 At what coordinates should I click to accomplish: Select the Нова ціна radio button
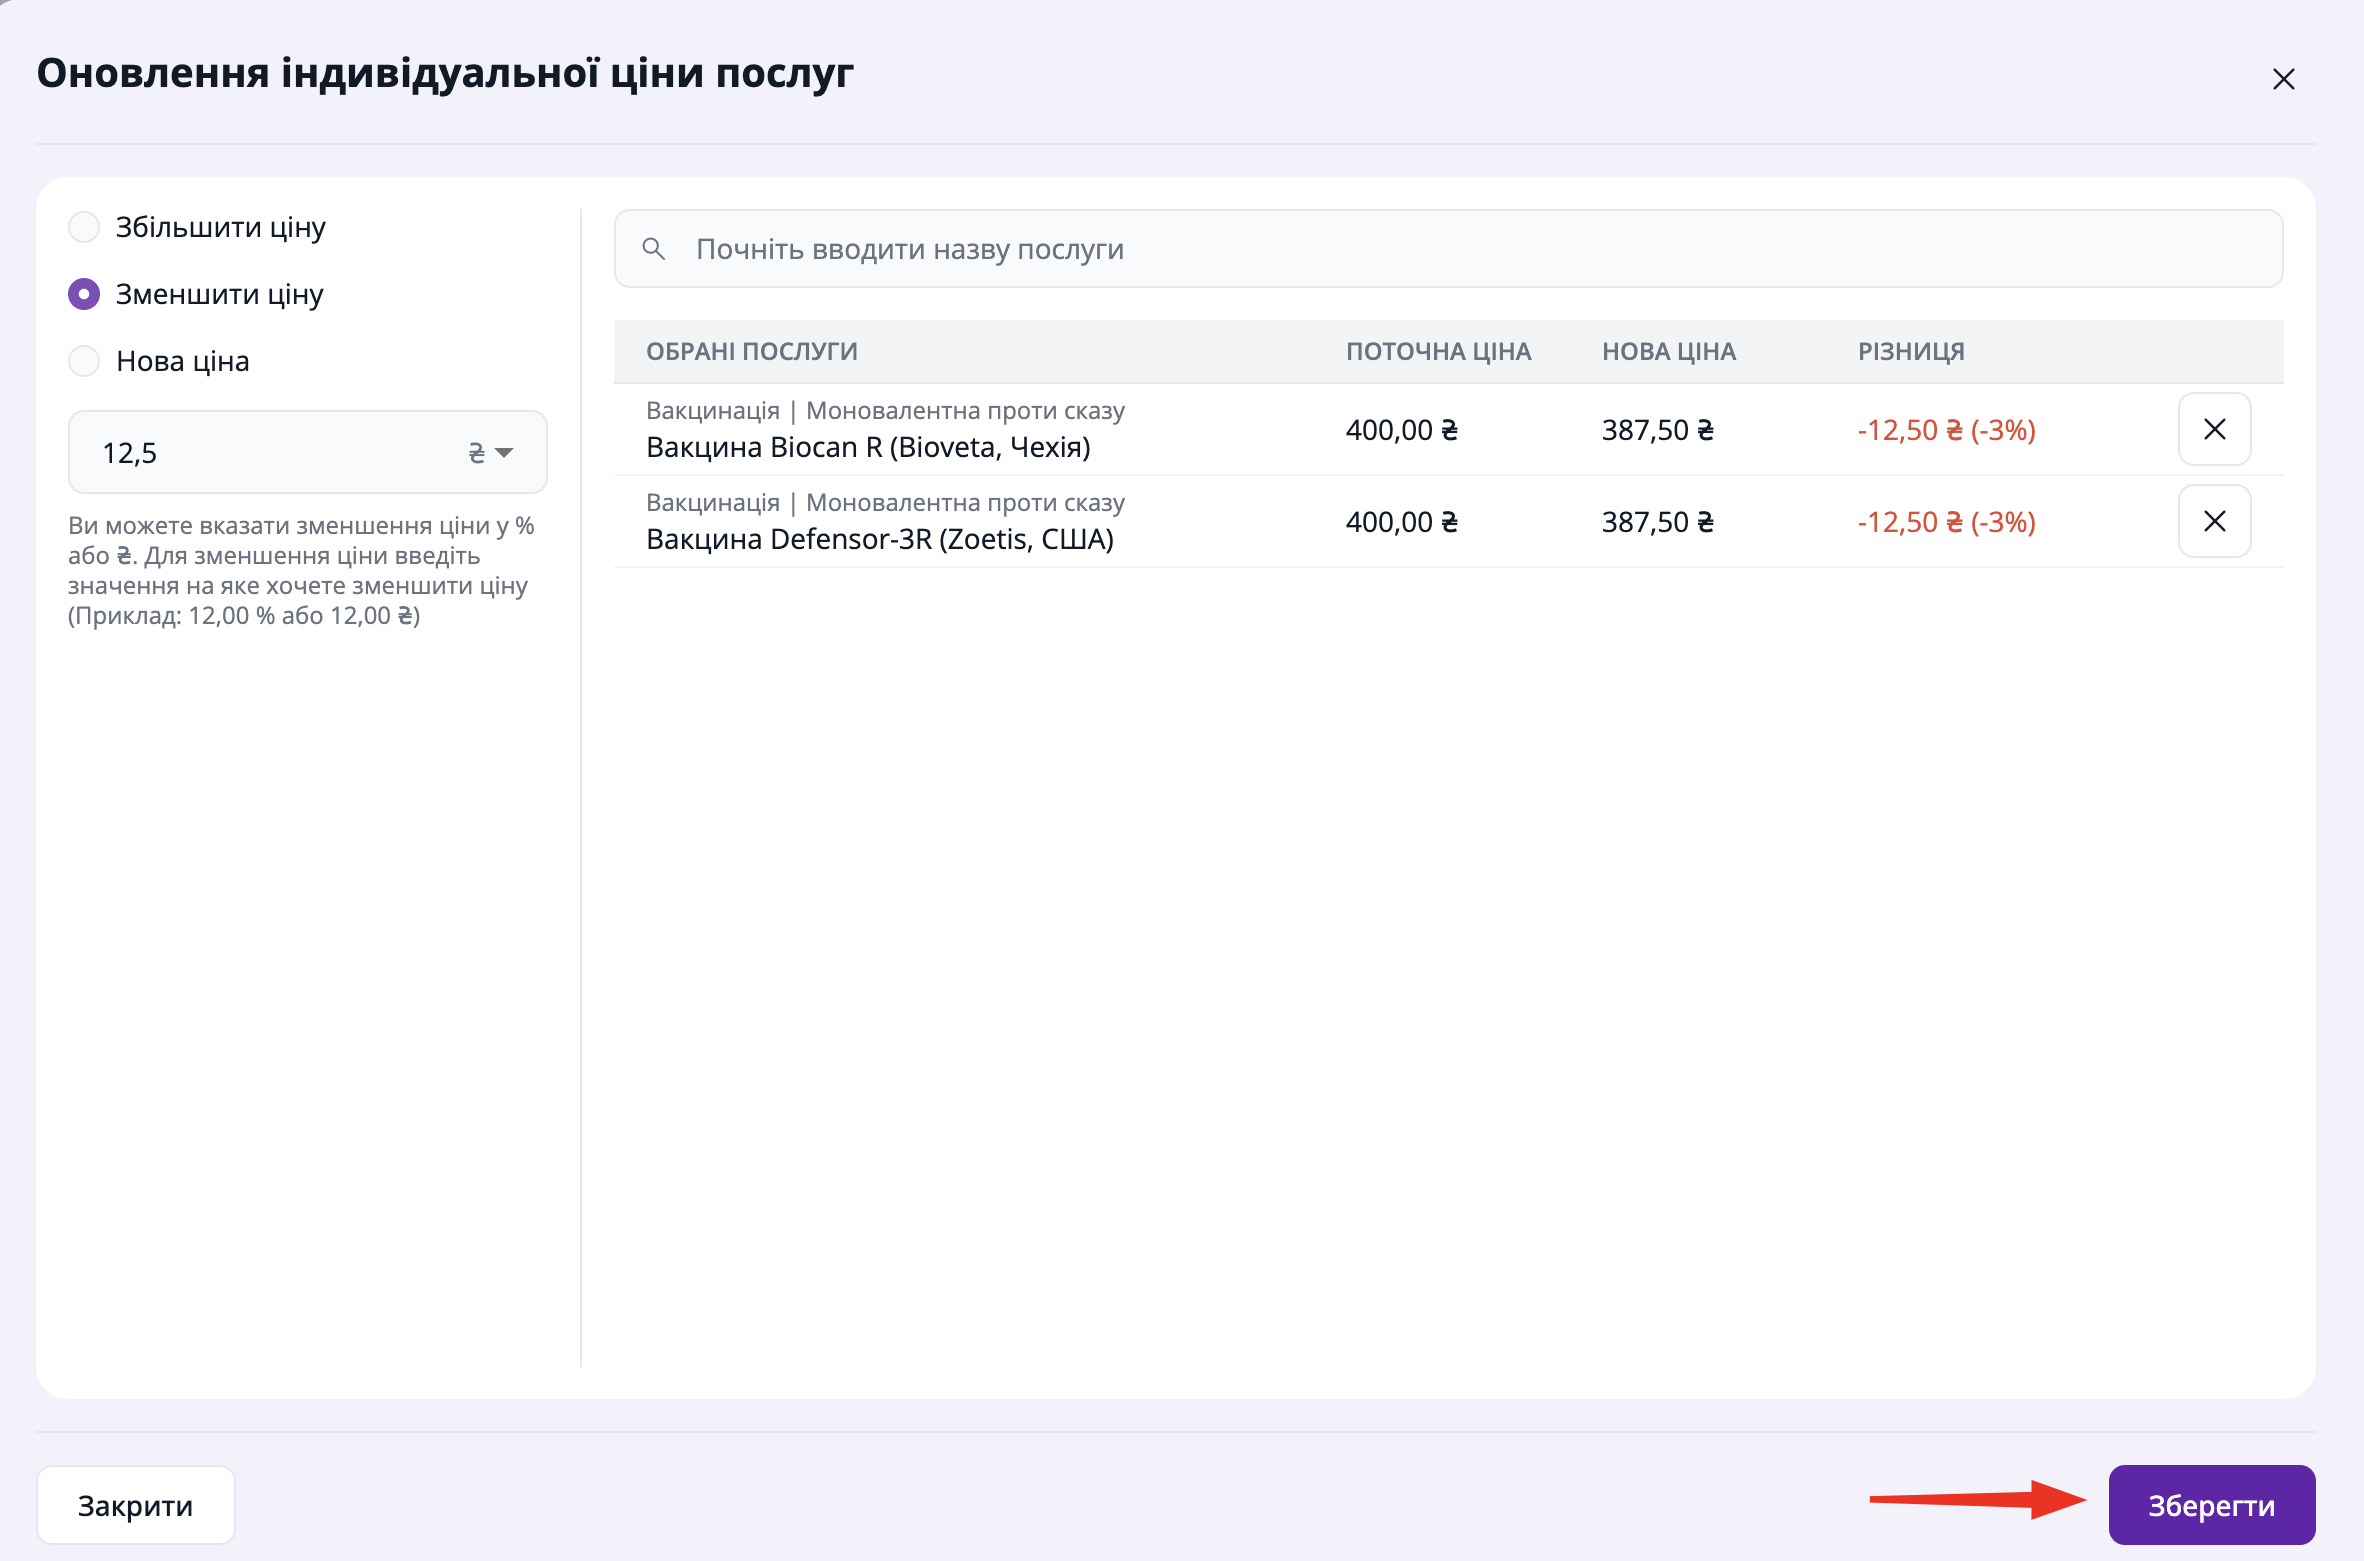coord(84,361)
